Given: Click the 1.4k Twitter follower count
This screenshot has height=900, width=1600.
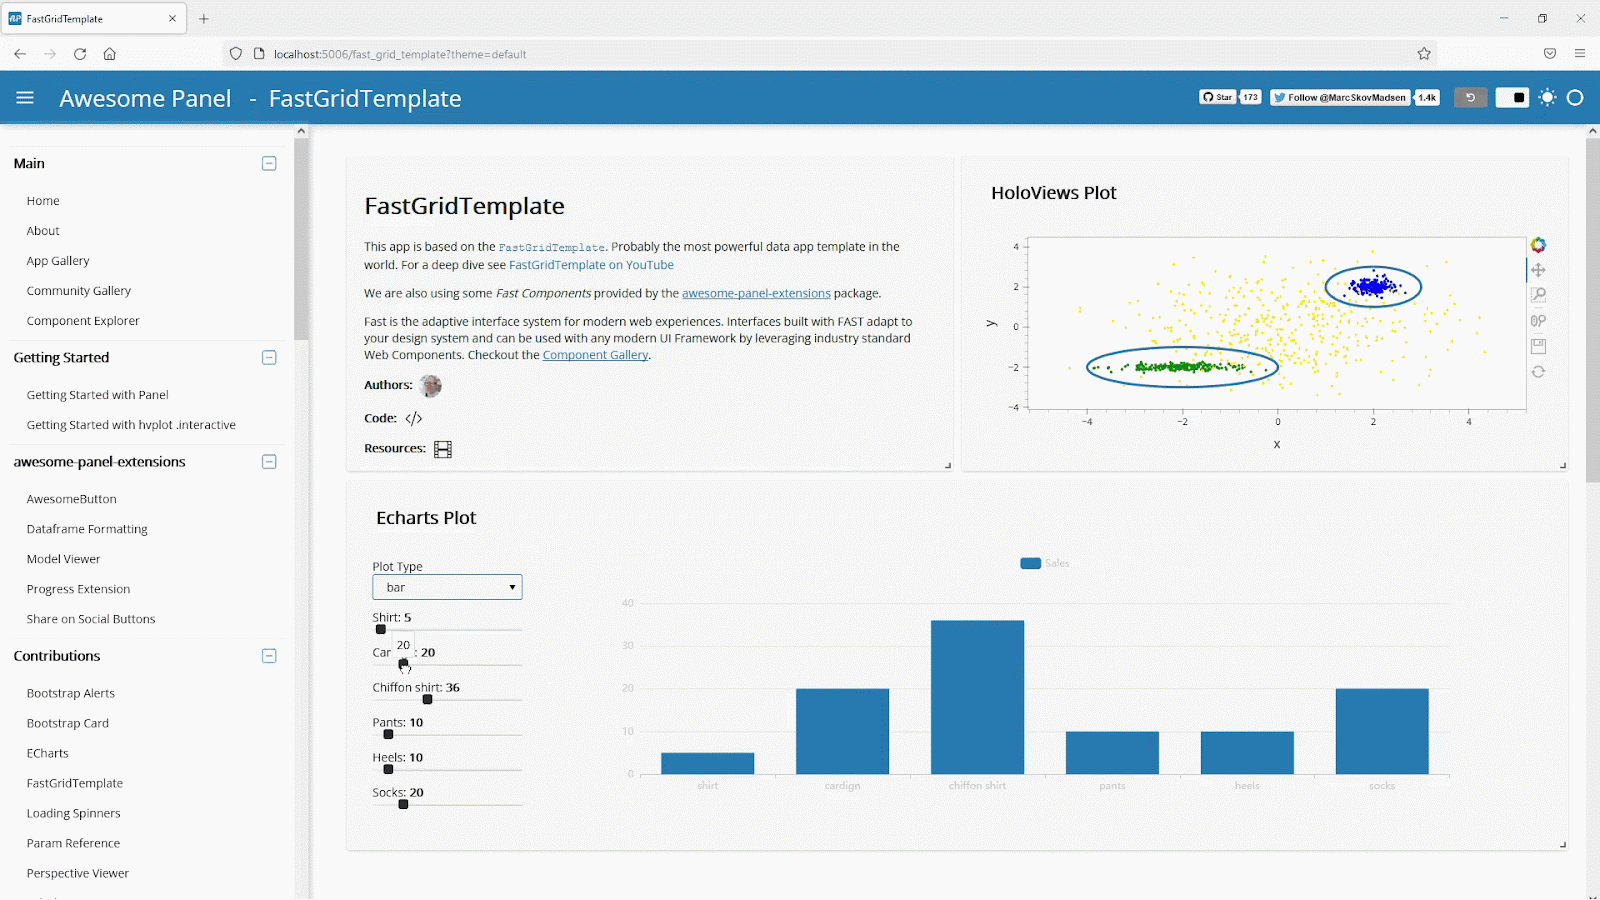Looking at the screenshot, I should [x=1427, y=97].
